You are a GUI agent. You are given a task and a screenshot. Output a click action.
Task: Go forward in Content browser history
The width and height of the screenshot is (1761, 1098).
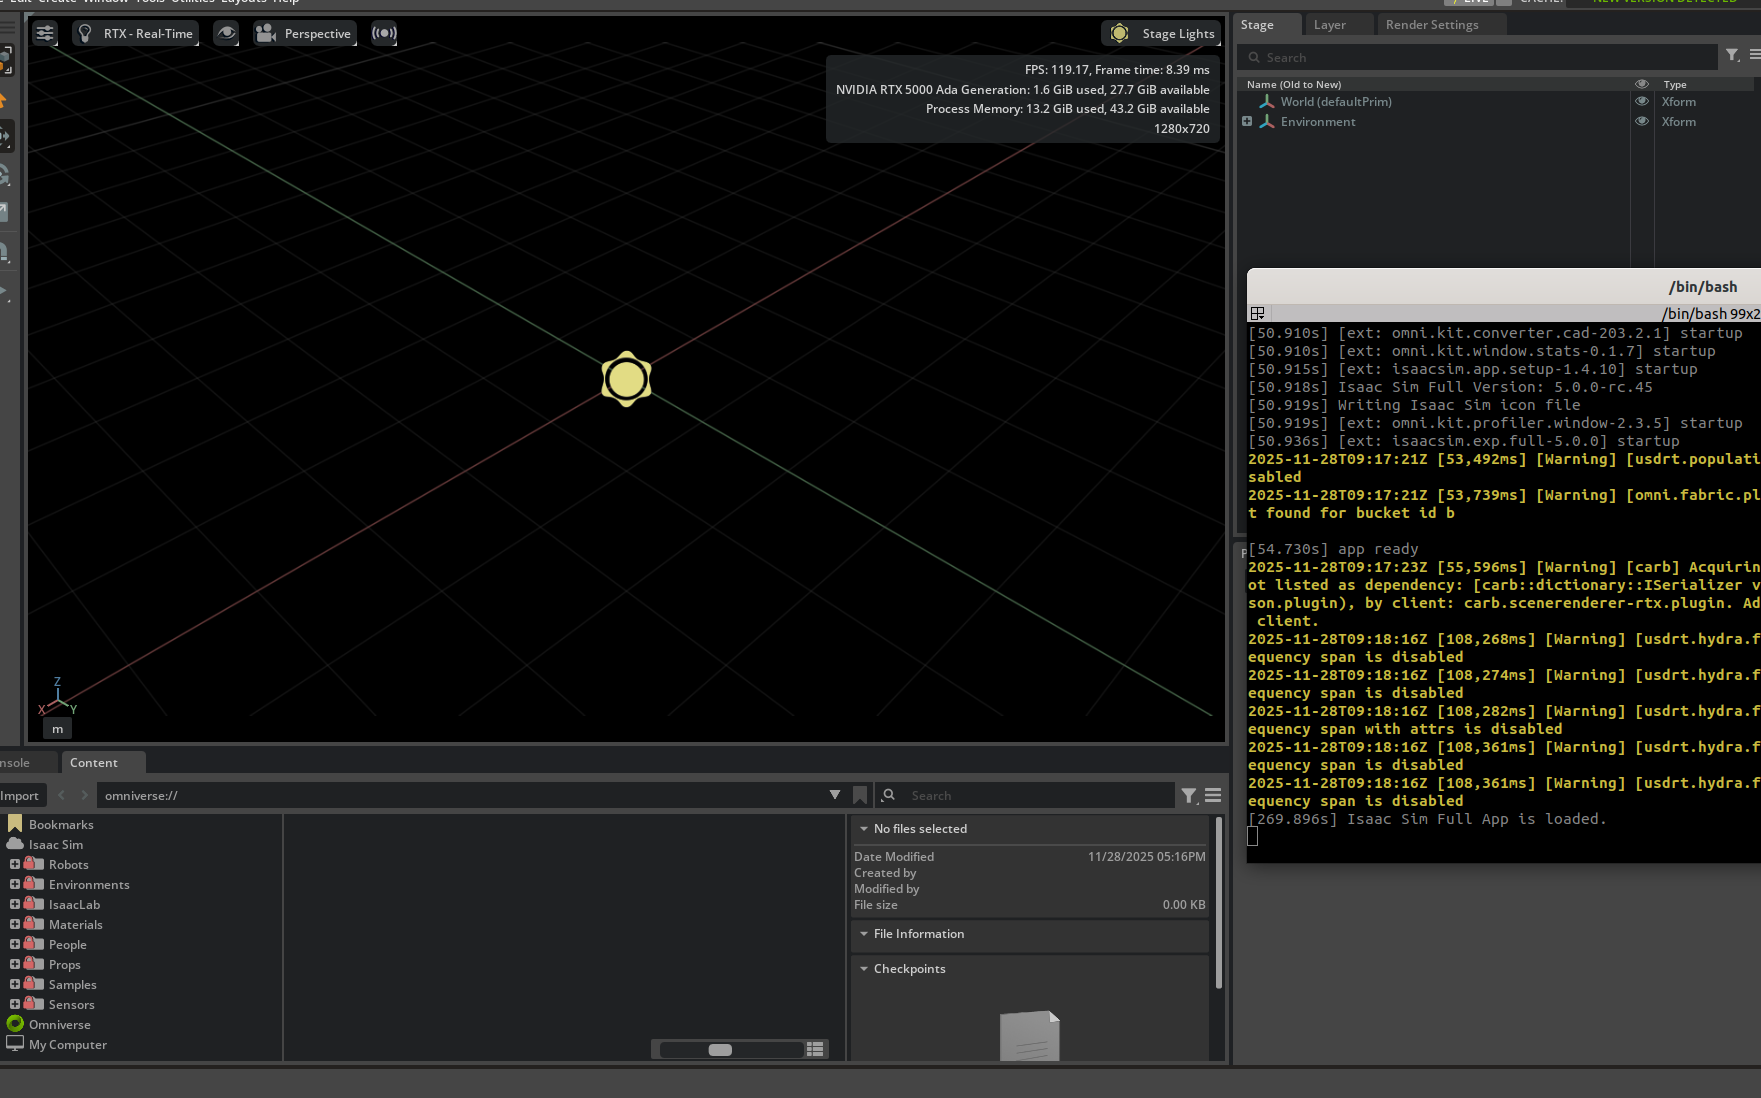tap(85, 796)
